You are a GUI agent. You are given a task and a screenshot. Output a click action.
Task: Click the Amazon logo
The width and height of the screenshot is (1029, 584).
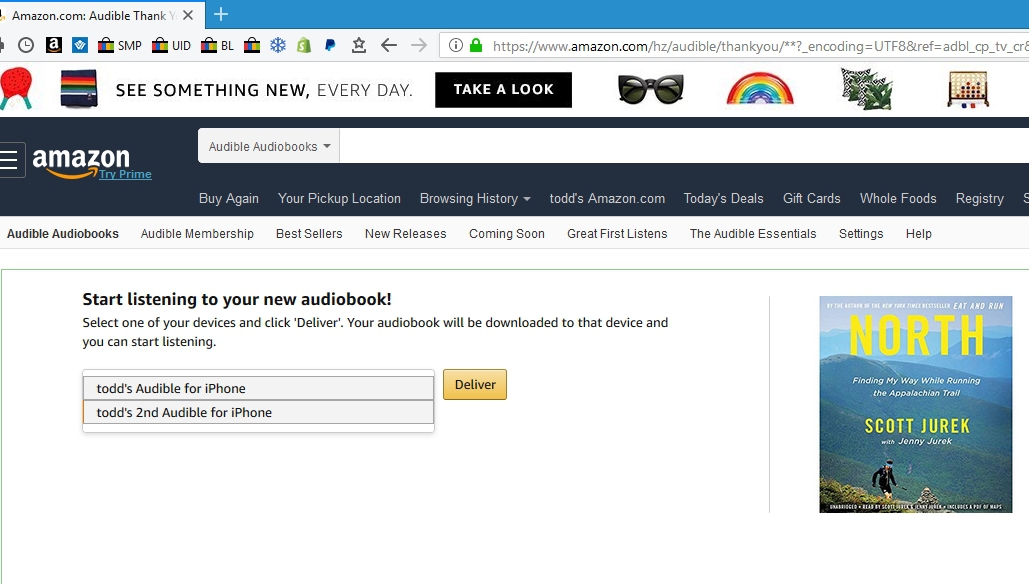(x=81, y=161)
